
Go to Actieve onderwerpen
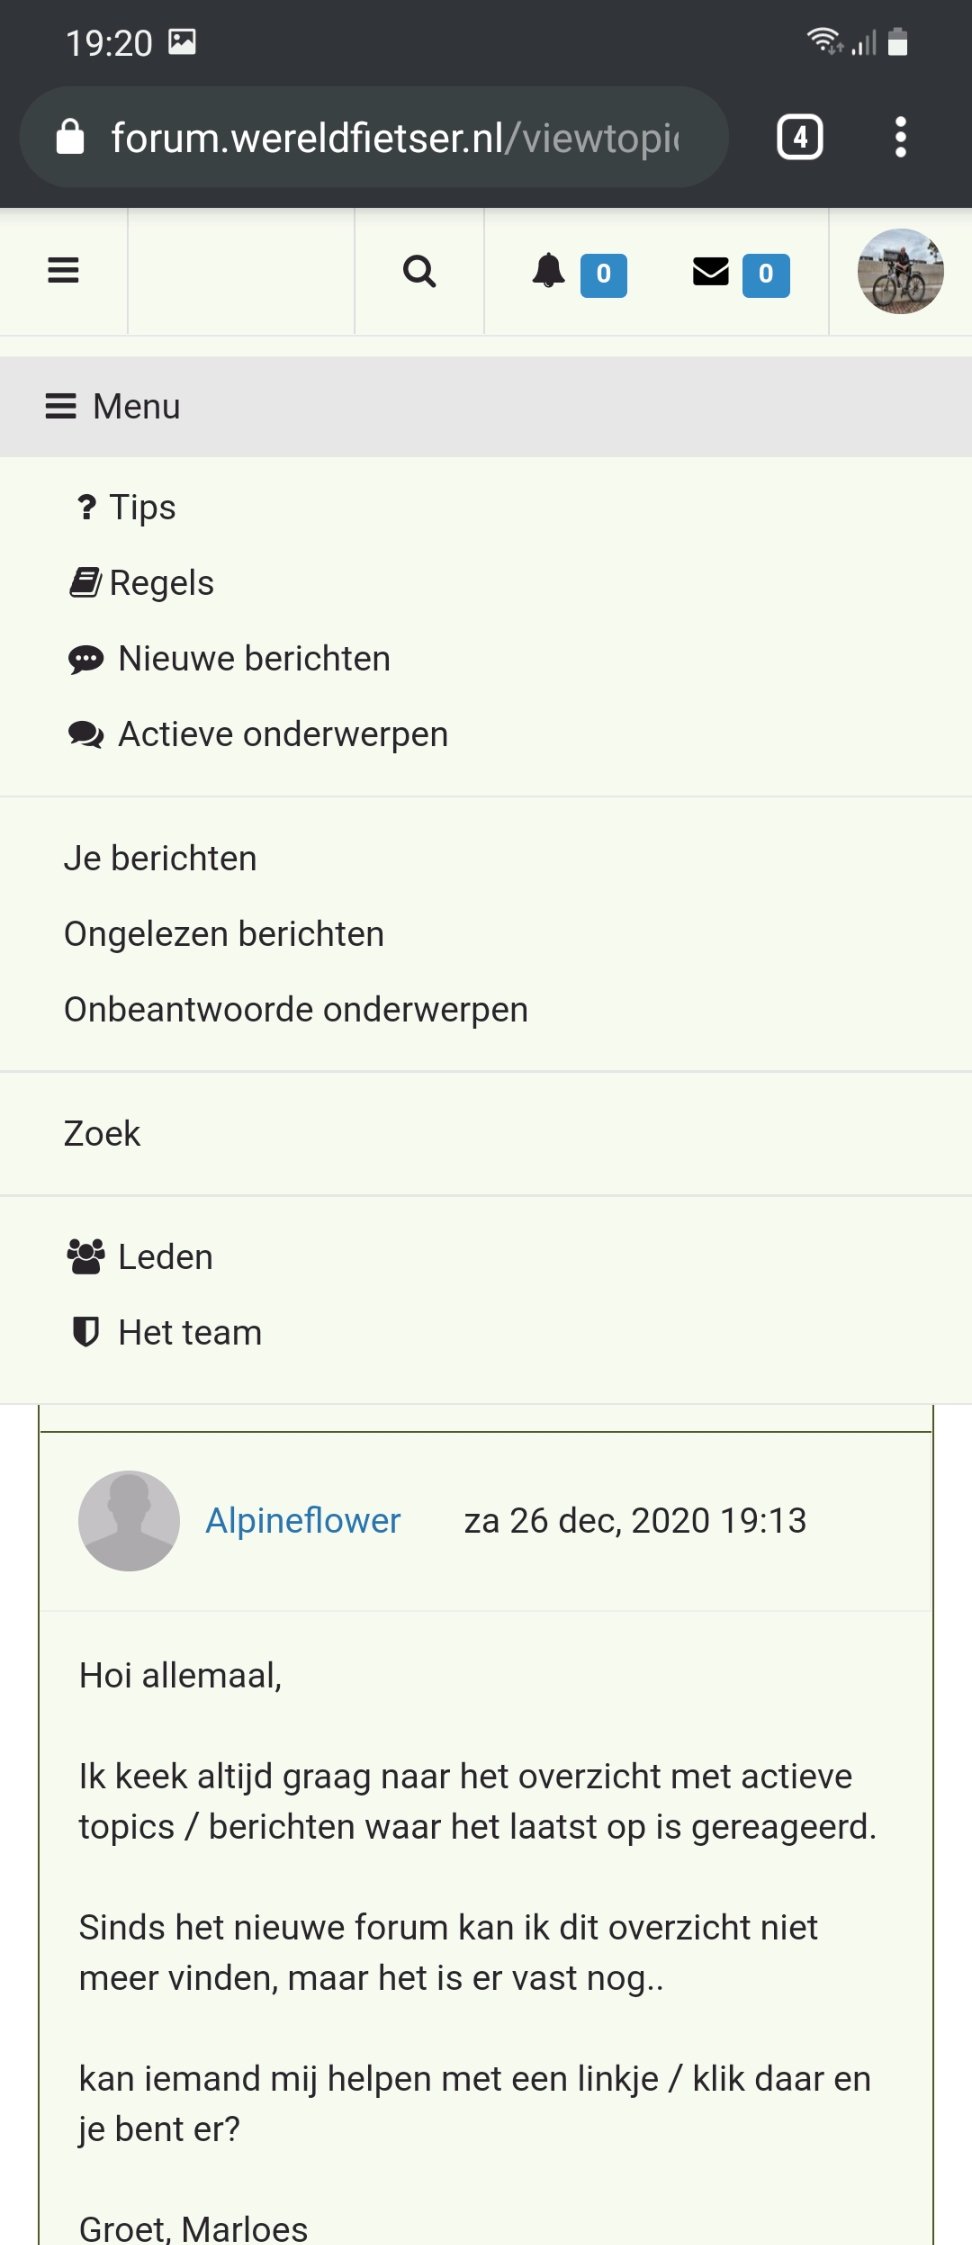(x=282, y=735)
